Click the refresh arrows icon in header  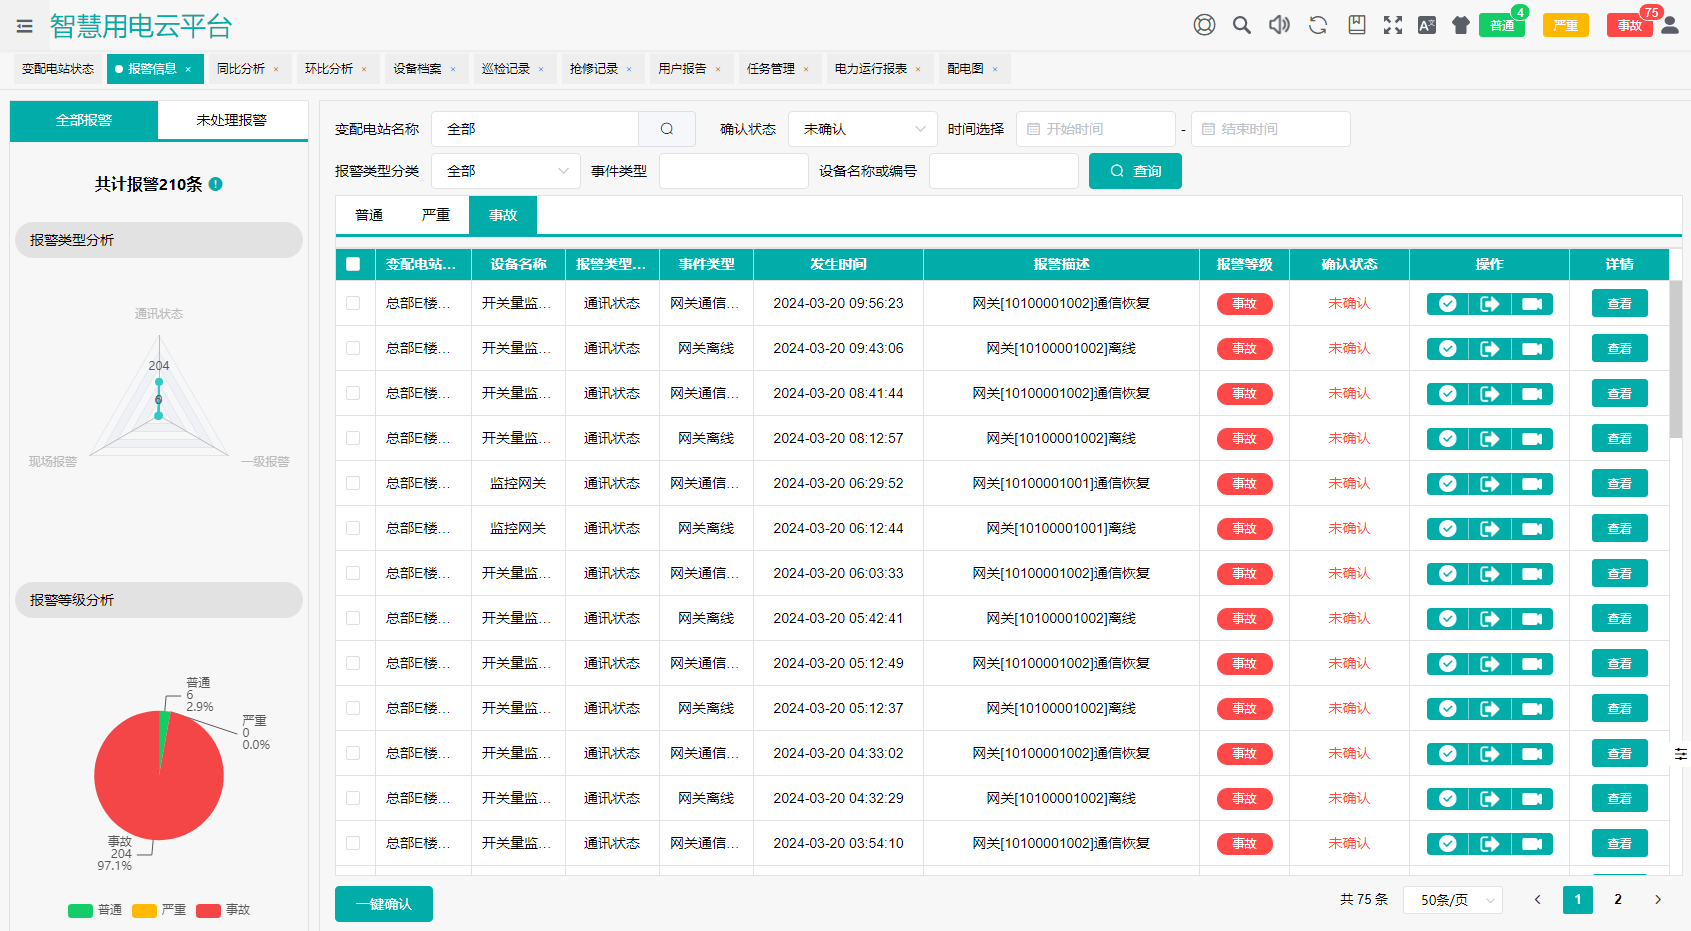pyautogui.click(x=1318, y=25)
